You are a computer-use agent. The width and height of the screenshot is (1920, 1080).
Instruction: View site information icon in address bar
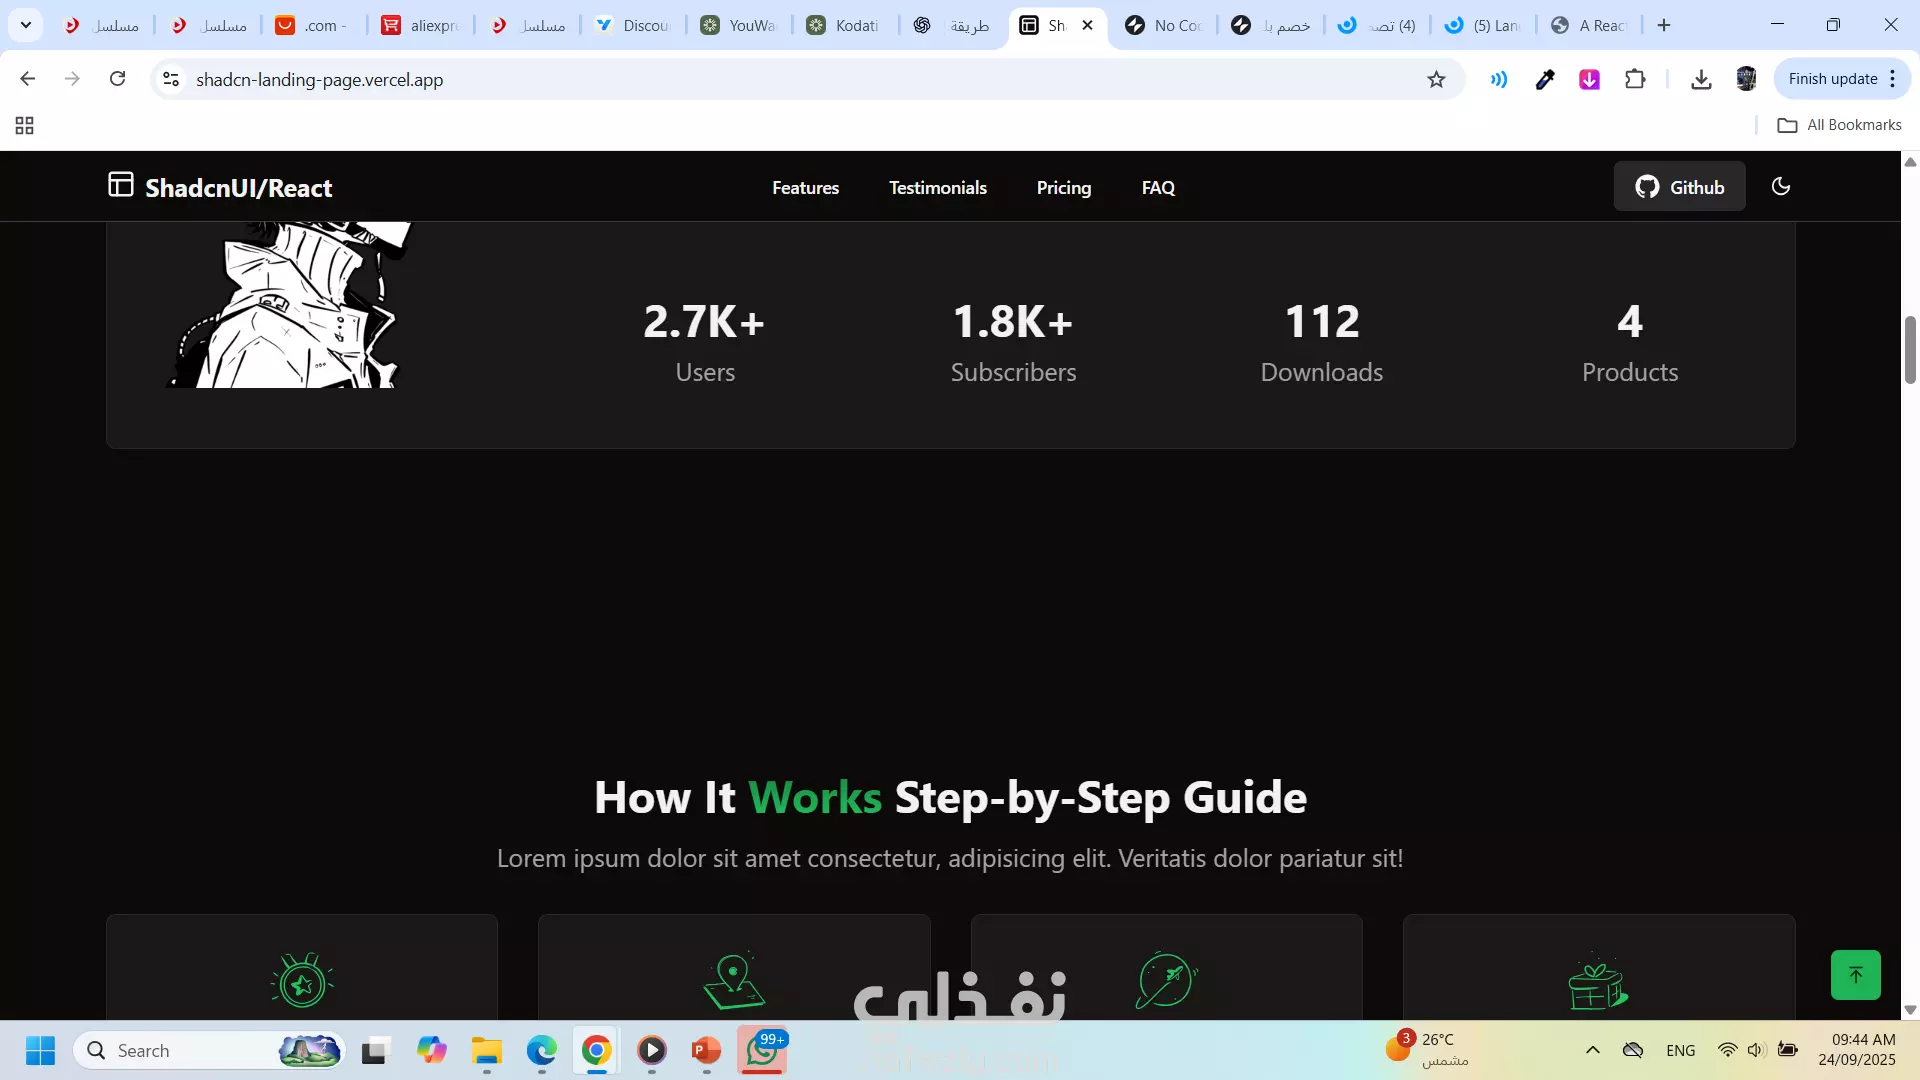171,80
